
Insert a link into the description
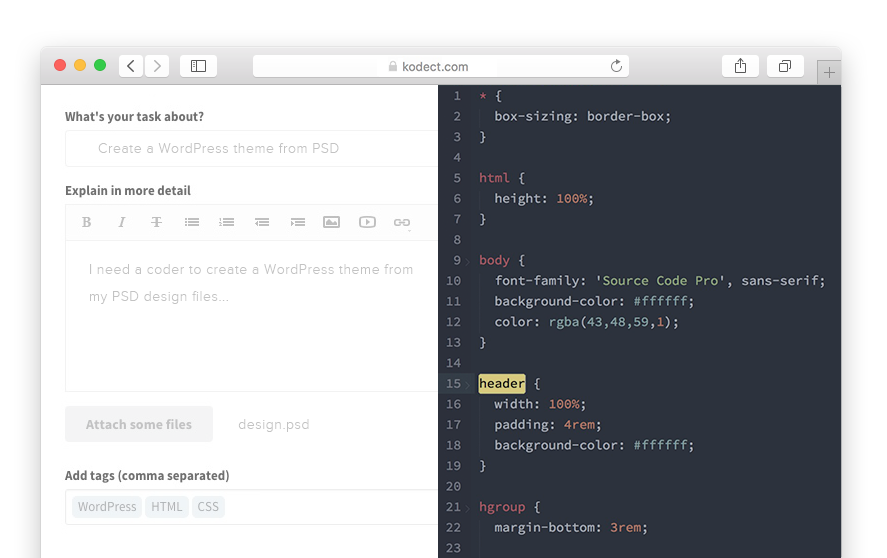tap(402, 222)
